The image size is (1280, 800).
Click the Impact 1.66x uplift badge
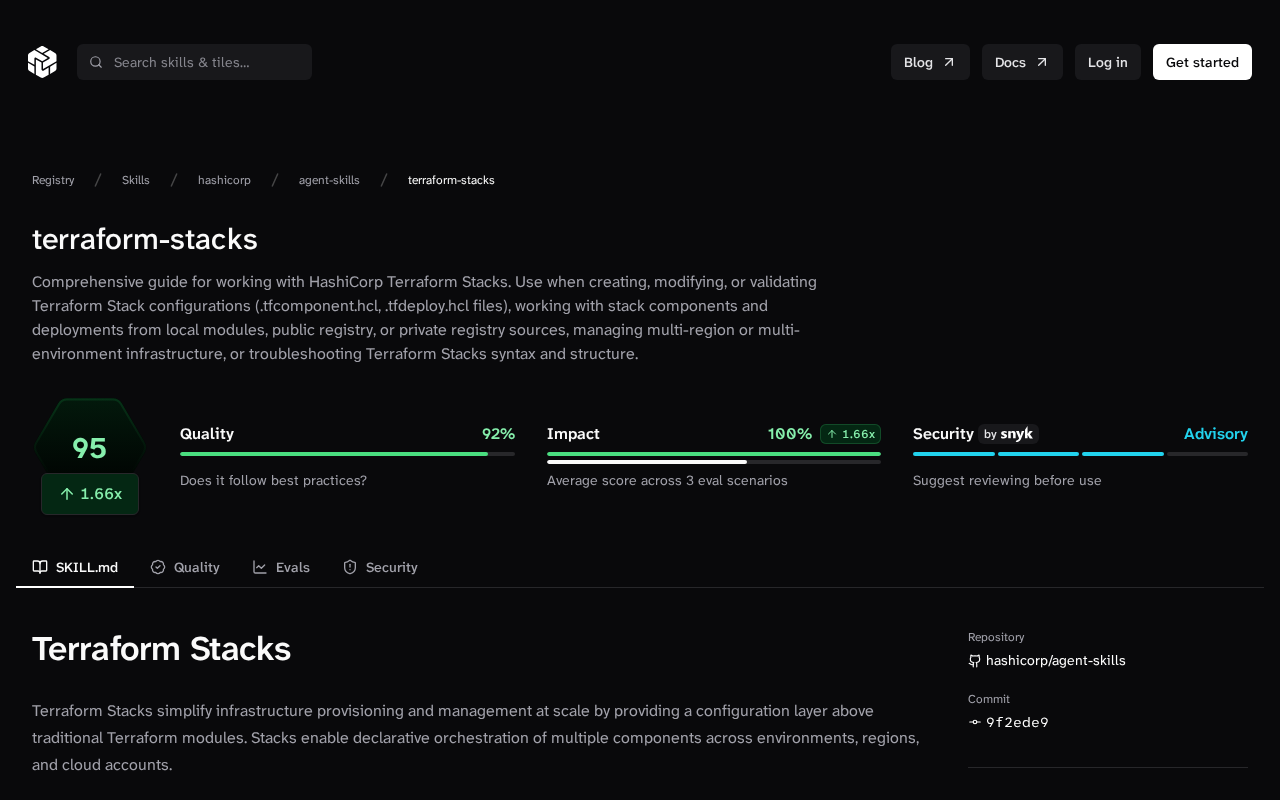point(850,434)
